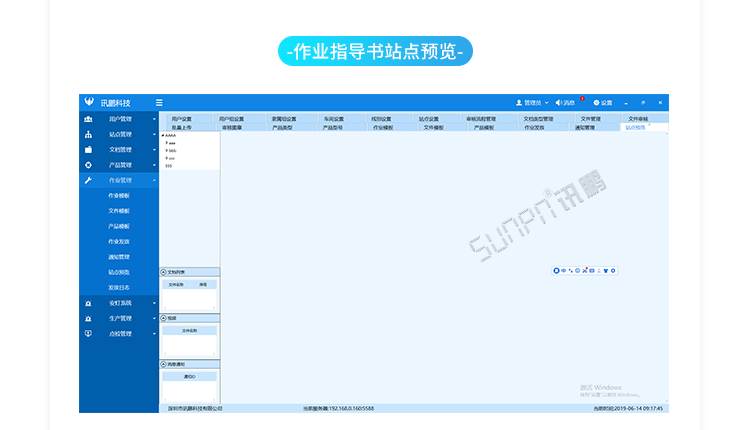Click the red message notification badge
750x430 pixels.
582,99
